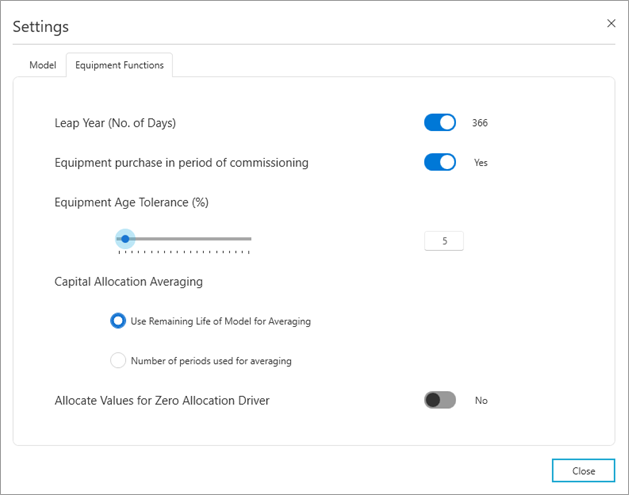The height and width of the screenshot is (495, 629).
Task: Click the 366 value beside Leap Year toggle
Action: pos(480,123)
